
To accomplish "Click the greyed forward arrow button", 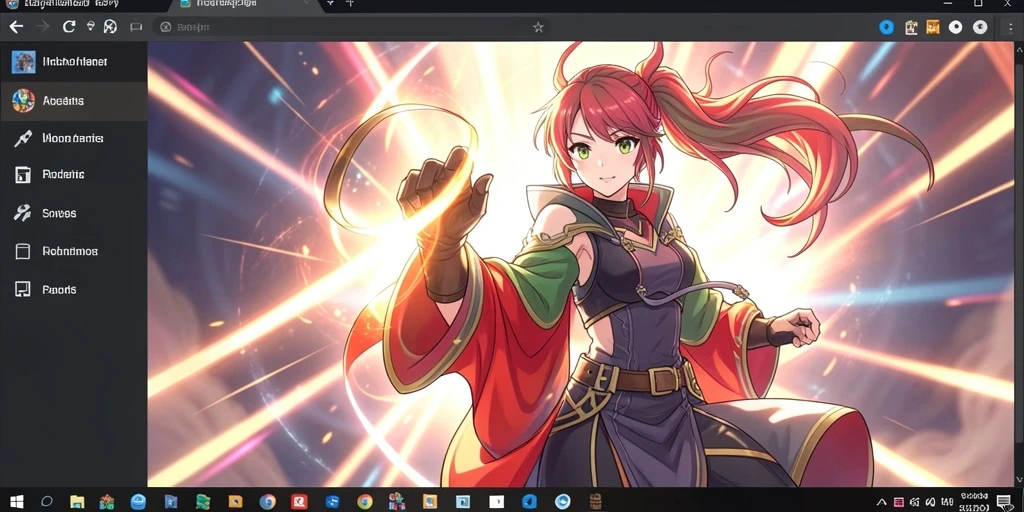I will point(43,27).
